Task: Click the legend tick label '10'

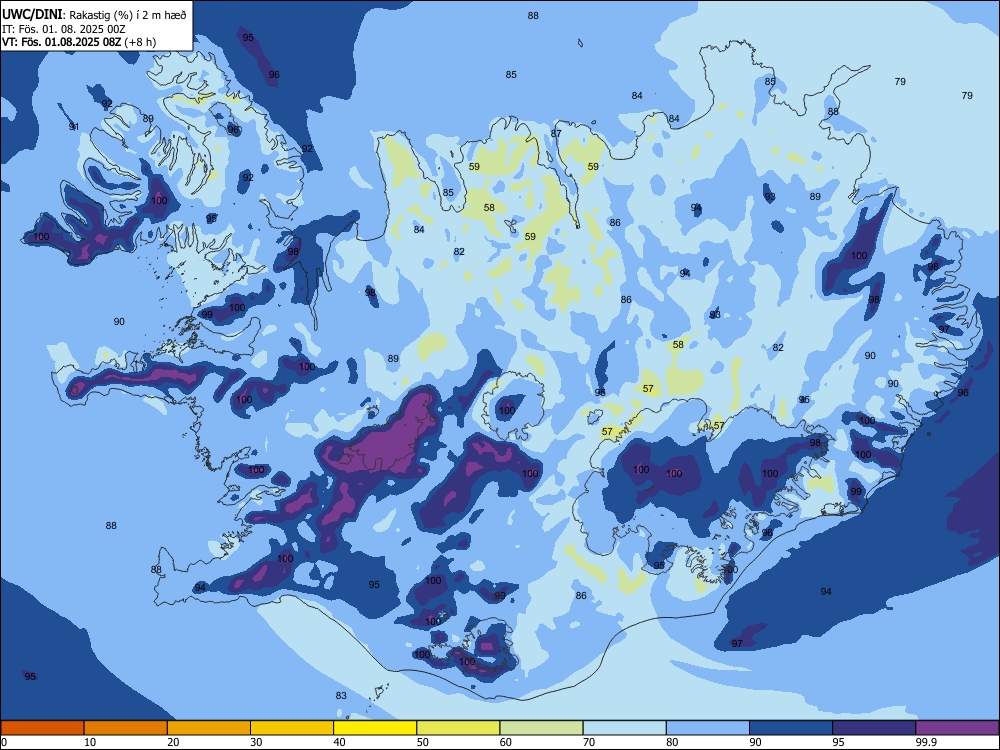Action: click(x=90, y=742)
